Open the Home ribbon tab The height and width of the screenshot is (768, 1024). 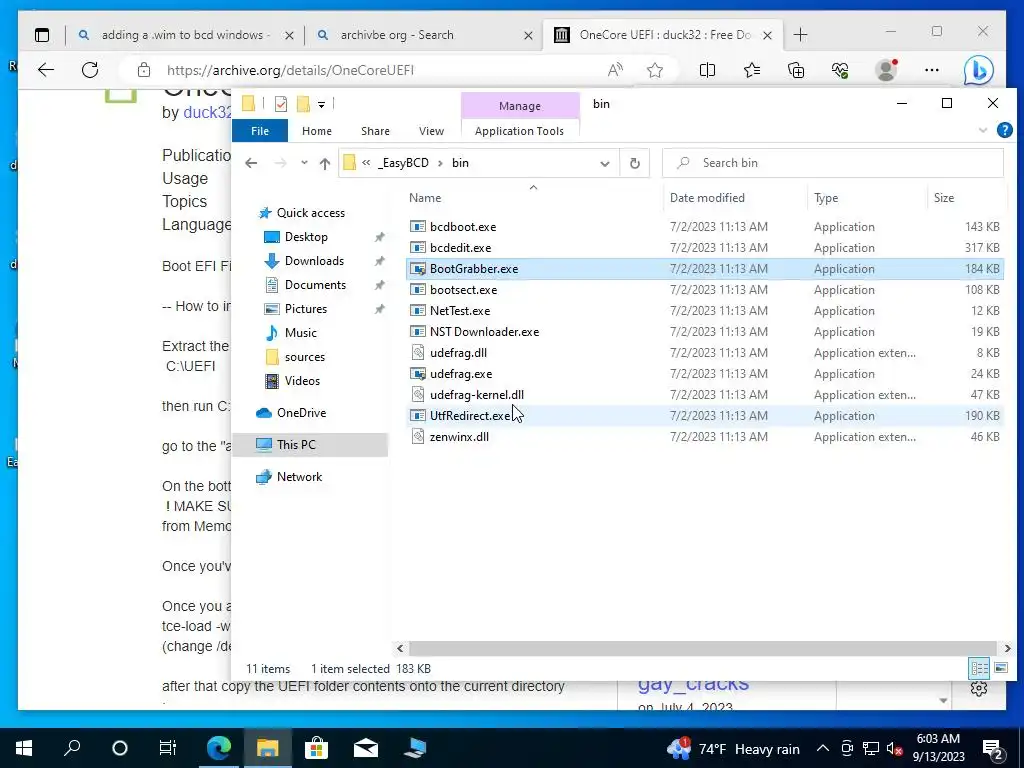tap(317, 131)
